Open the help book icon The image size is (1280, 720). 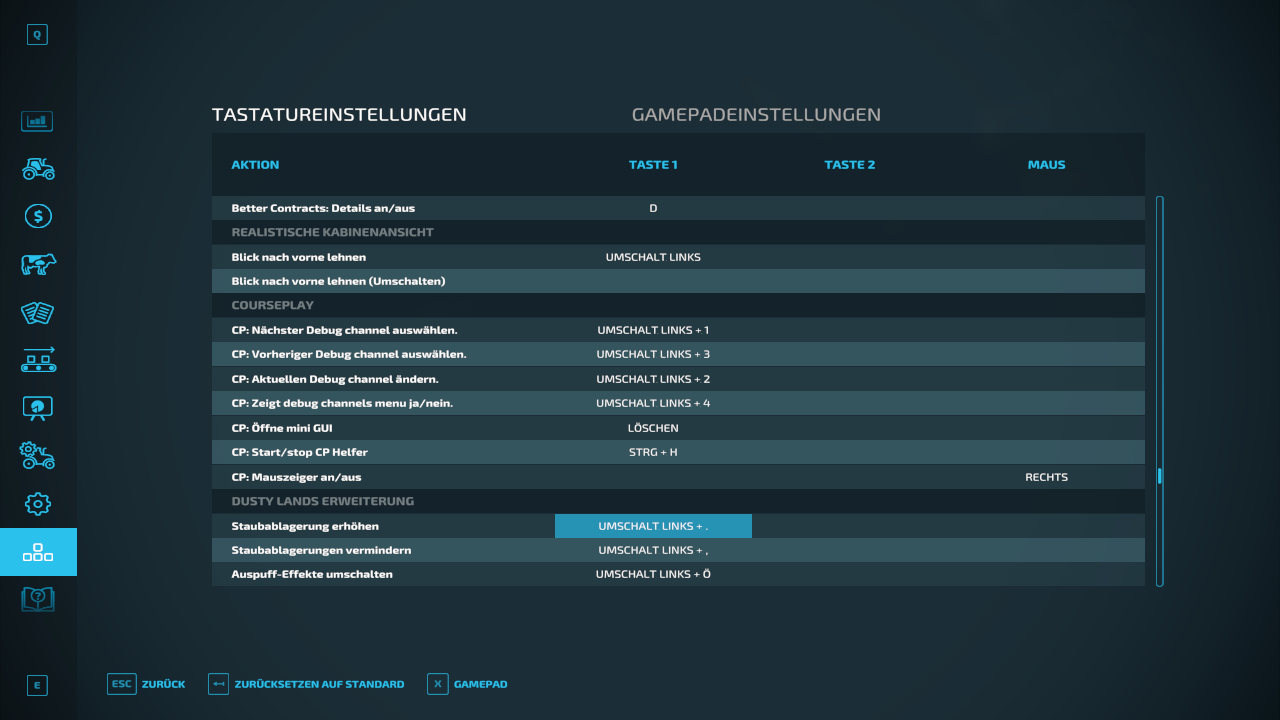pyautogui.click(x=38, y=600)
